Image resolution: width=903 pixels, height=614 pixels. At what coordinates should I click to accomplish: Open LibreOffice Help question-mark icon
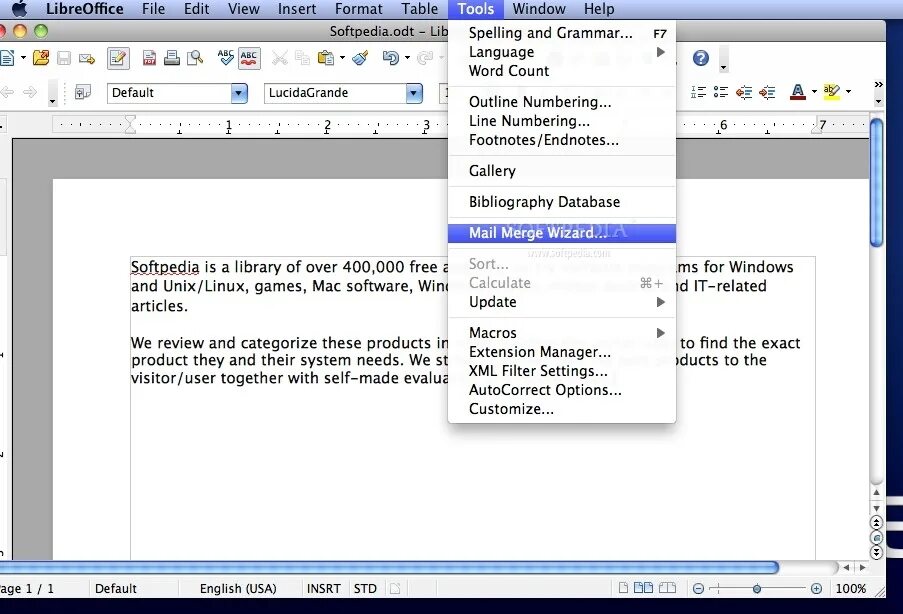[x=701, y=58]
